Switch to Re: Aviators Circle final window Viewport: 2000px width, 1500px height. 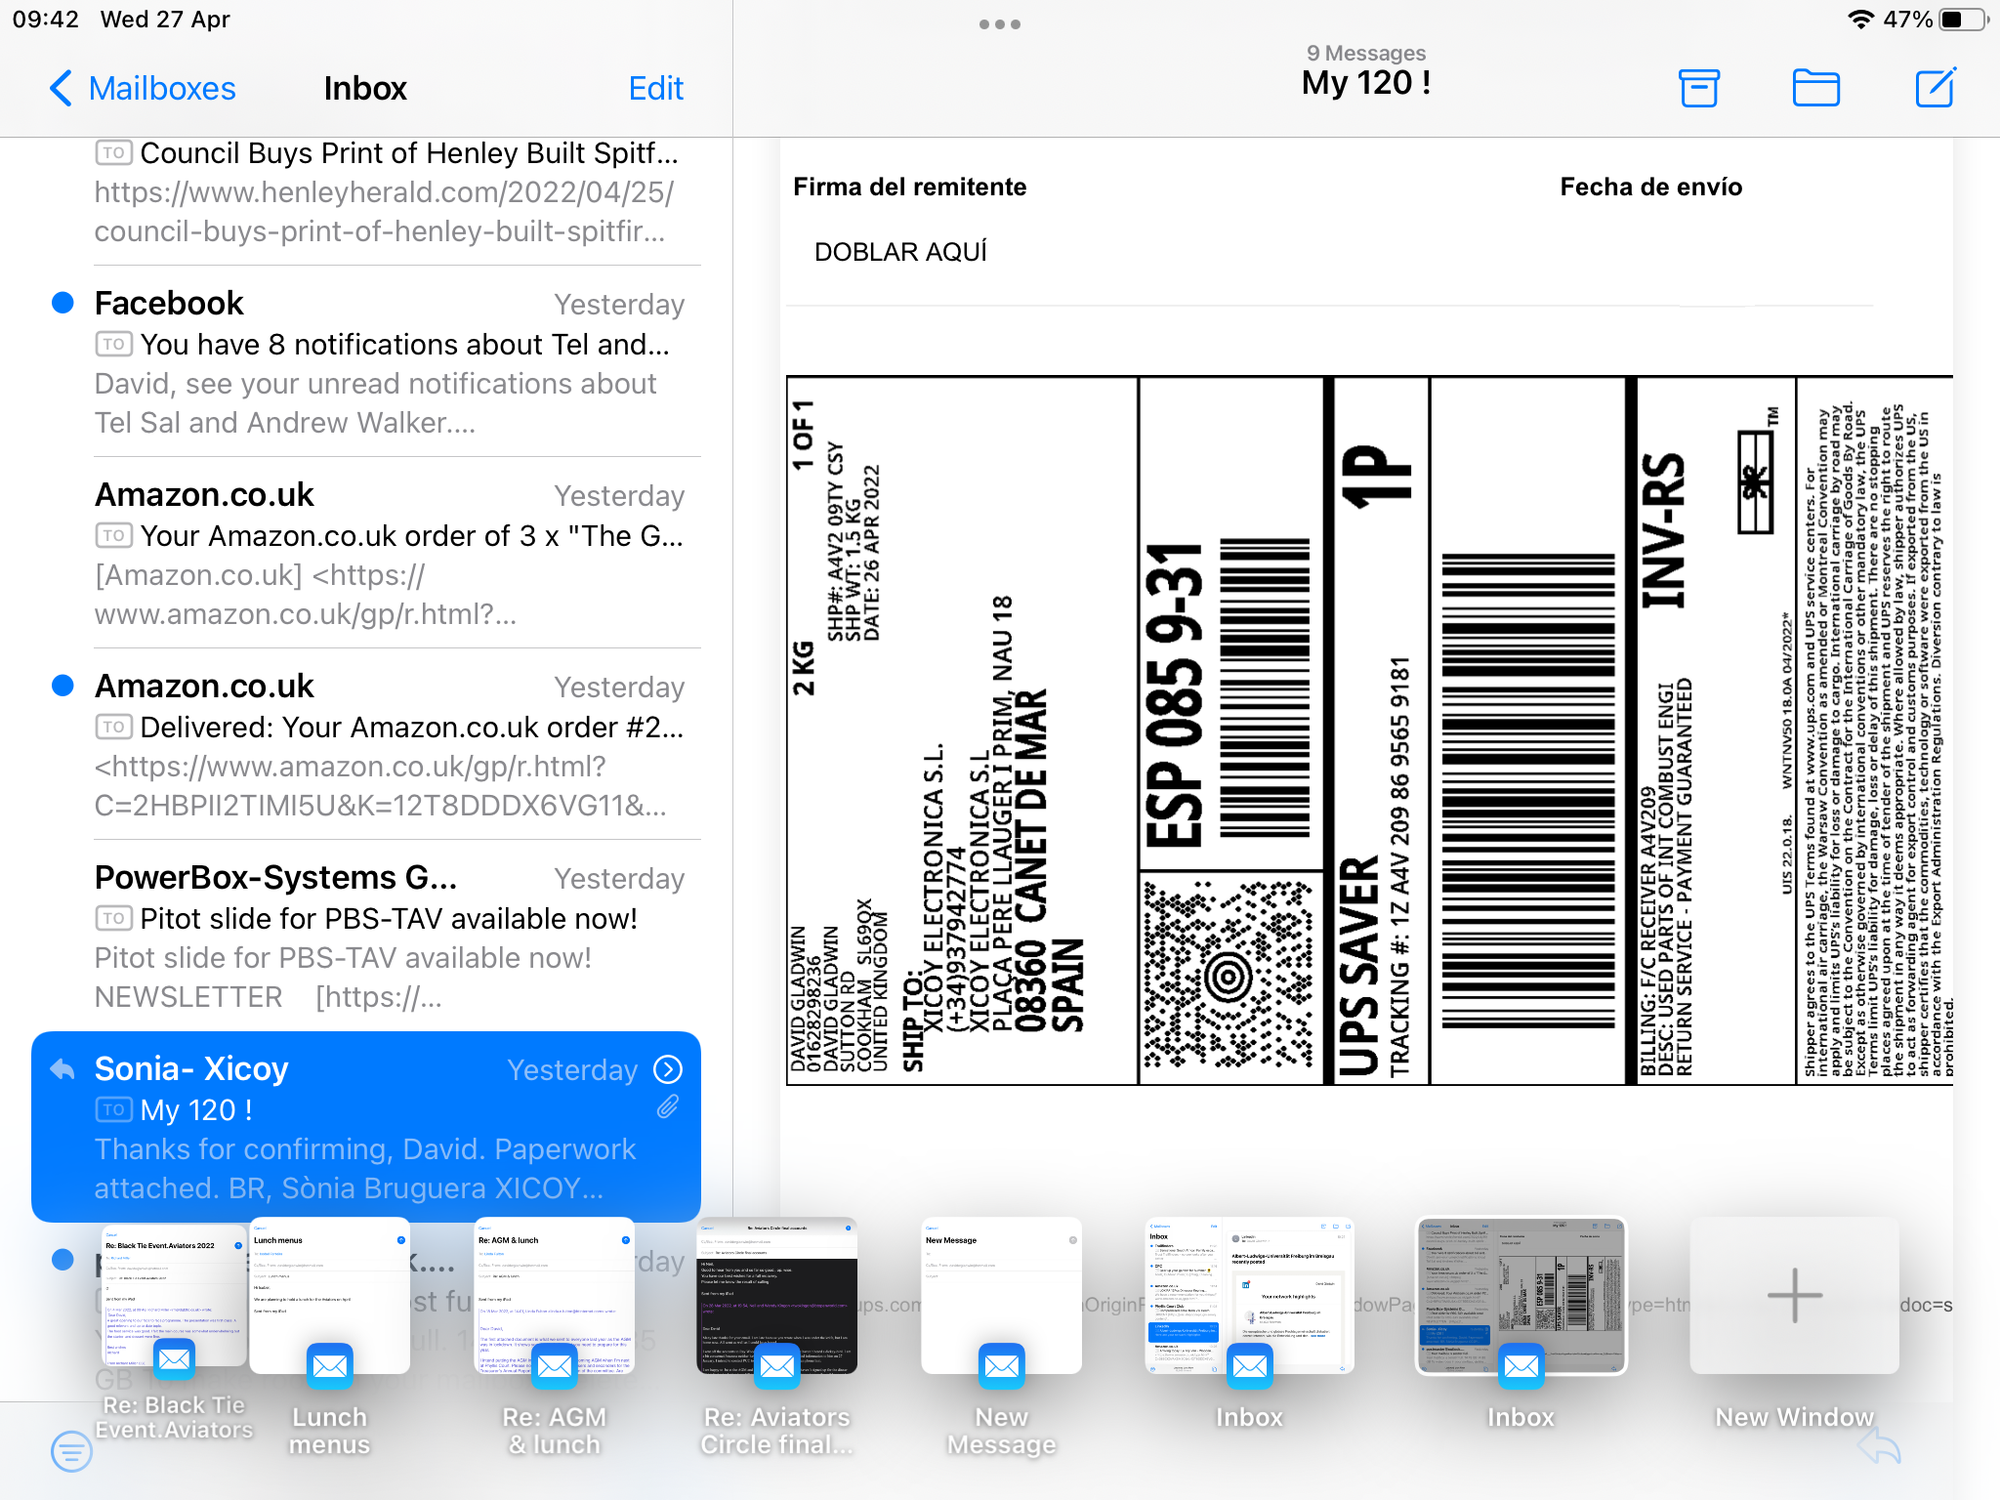tap(777, 1296)
